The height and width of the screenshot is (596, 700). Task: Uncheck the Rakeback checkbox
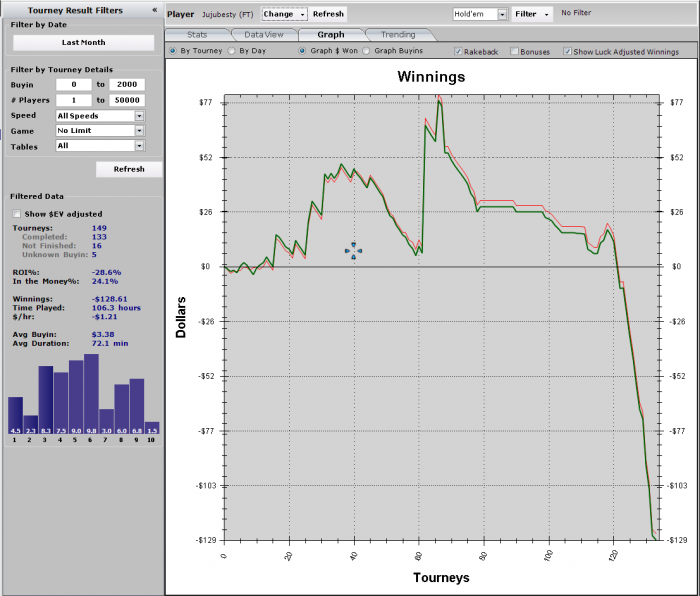(458, 51)
